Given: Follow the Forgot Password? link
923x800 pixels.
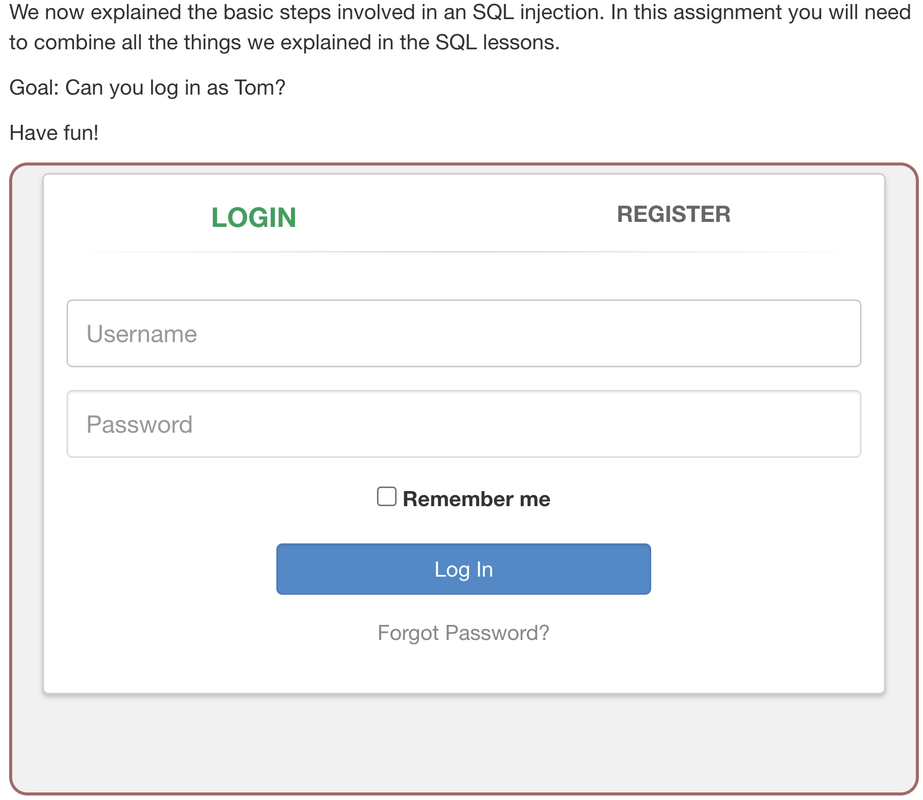Looking at the screenshot, I should (463, 633).
